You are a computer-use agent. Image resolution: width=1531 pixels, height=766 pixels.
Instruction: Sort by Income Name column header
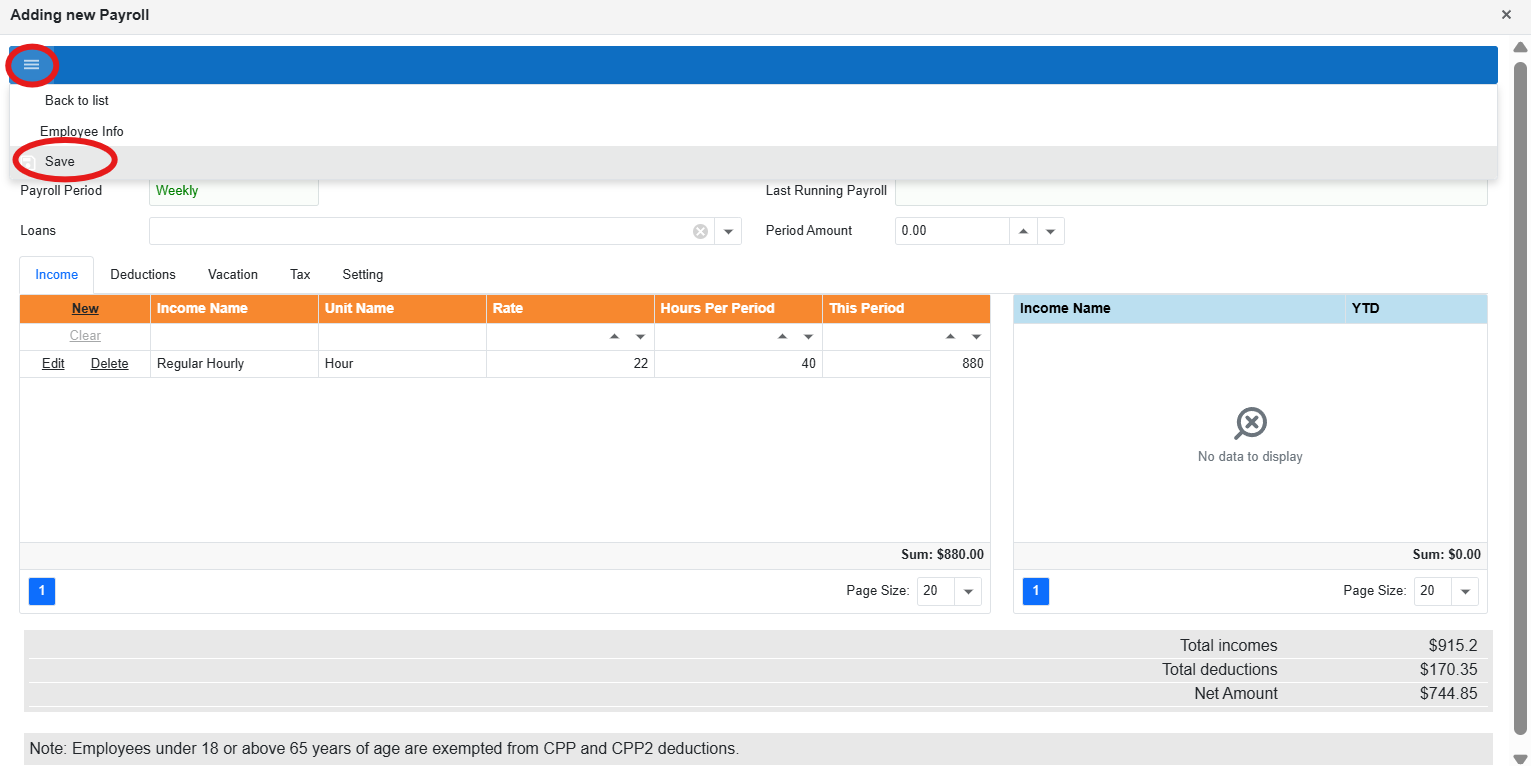point(234,308)
